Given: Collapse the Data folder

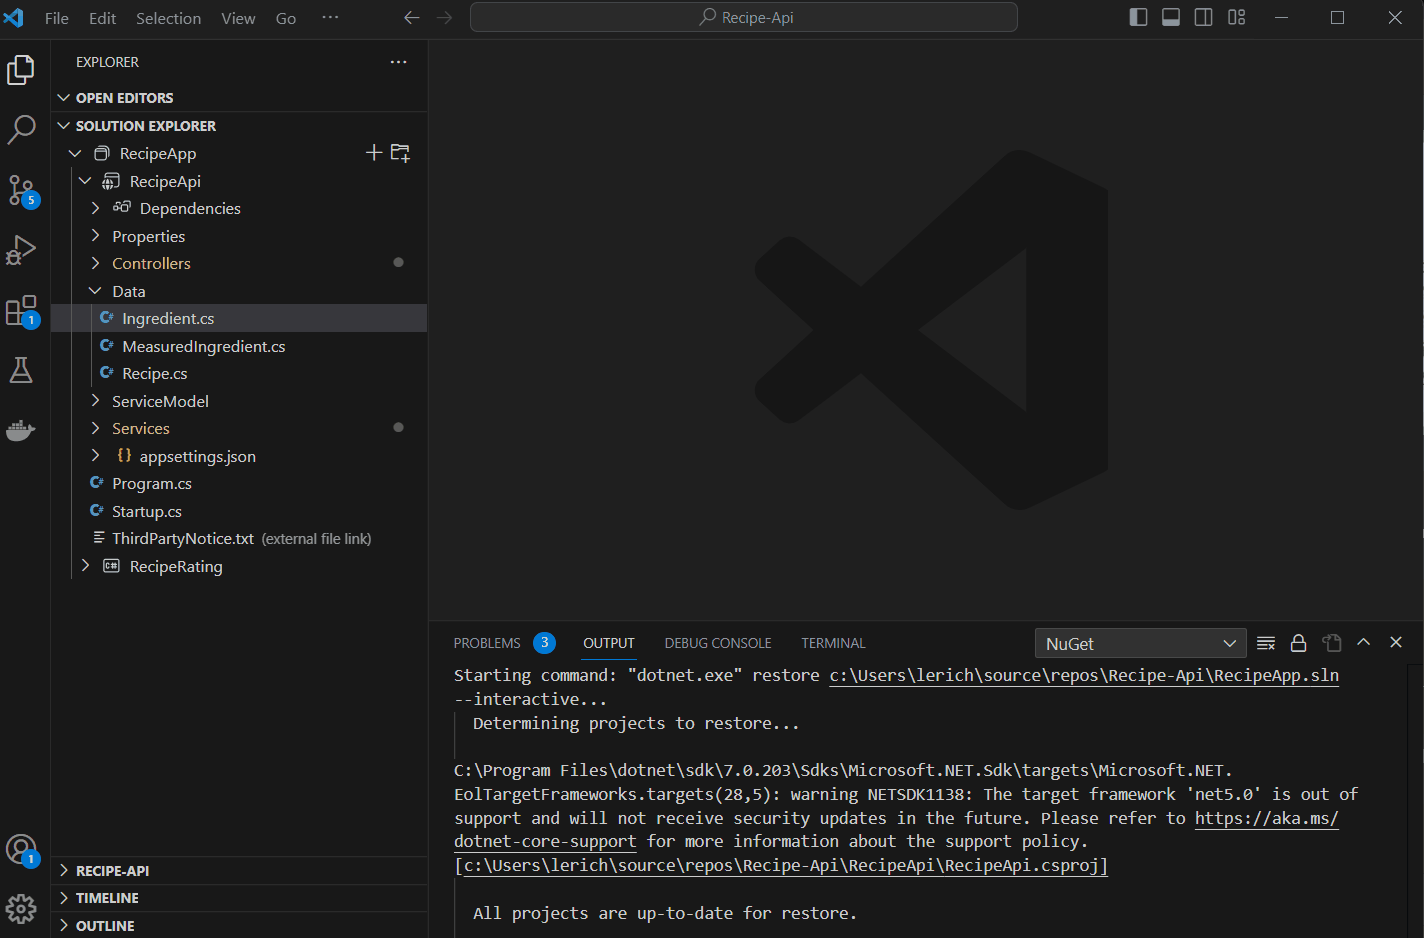Looking at the screenshot, I should (x=95, y=290).
